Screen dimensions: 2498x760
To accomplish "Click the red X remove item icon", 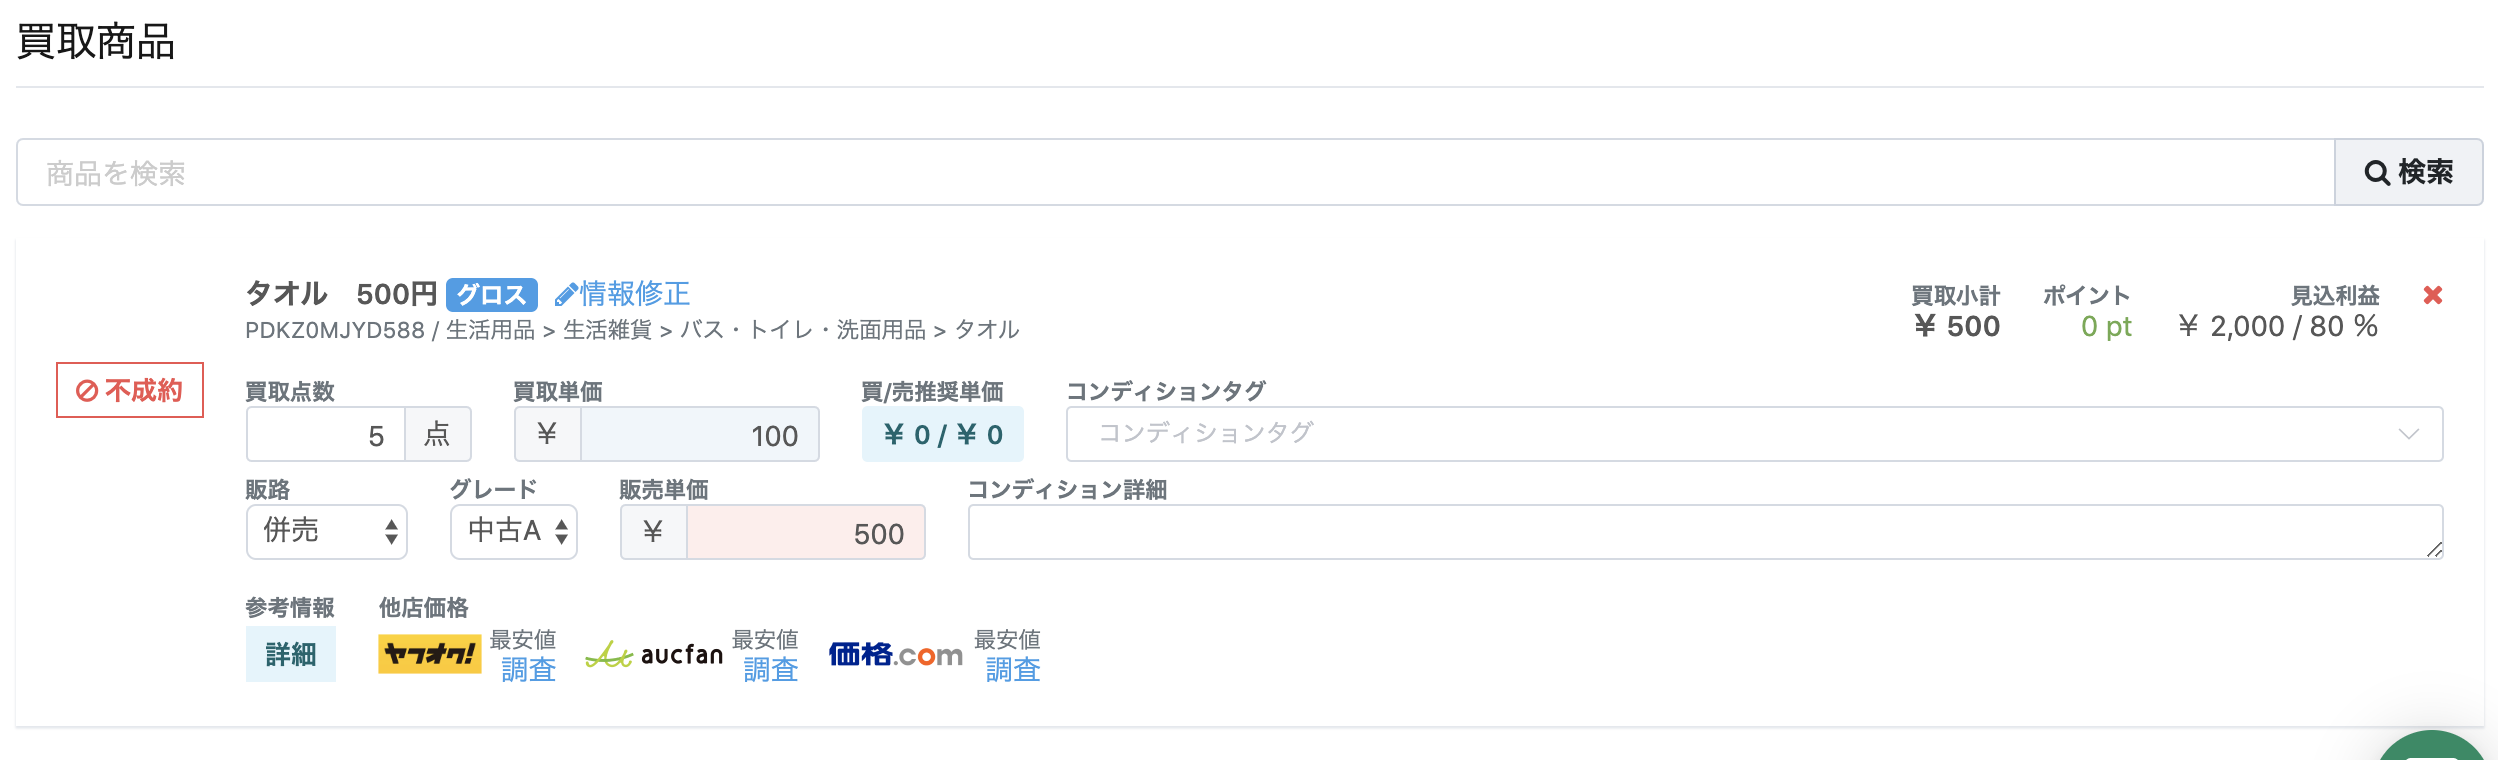I will click(x=2433, y=295).
